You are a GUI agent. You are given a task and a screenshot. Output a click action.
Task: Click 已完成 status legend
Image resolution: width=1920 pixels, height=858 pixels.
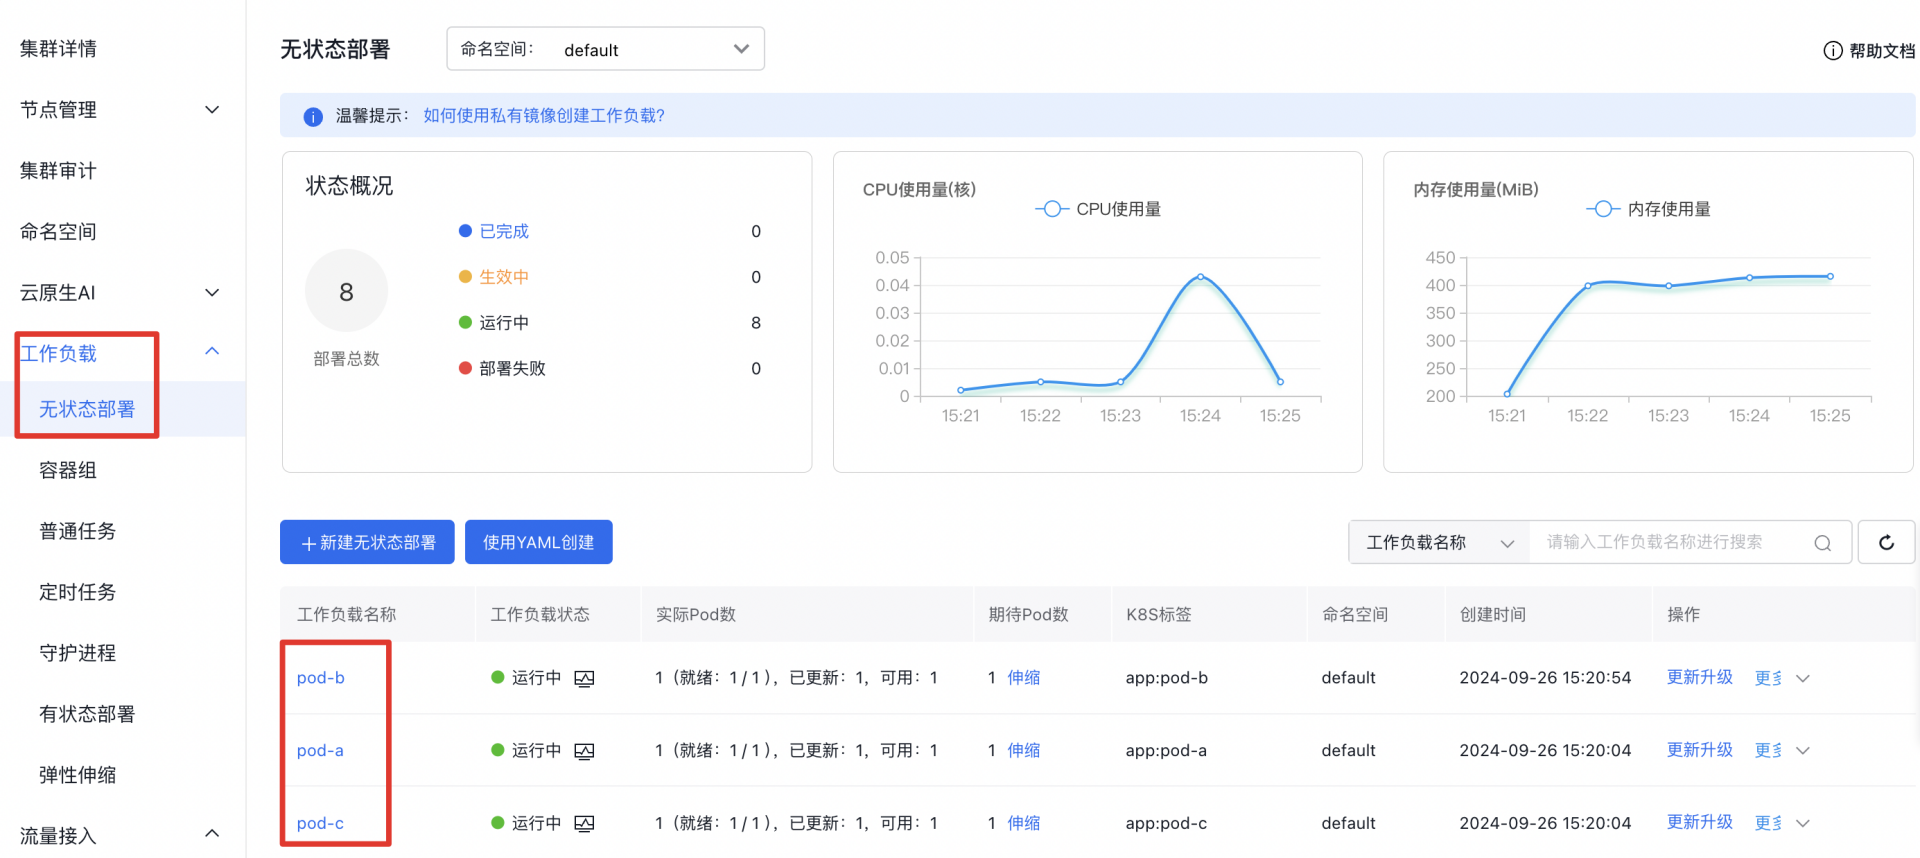pyautogui.click(x=494, y=231)
